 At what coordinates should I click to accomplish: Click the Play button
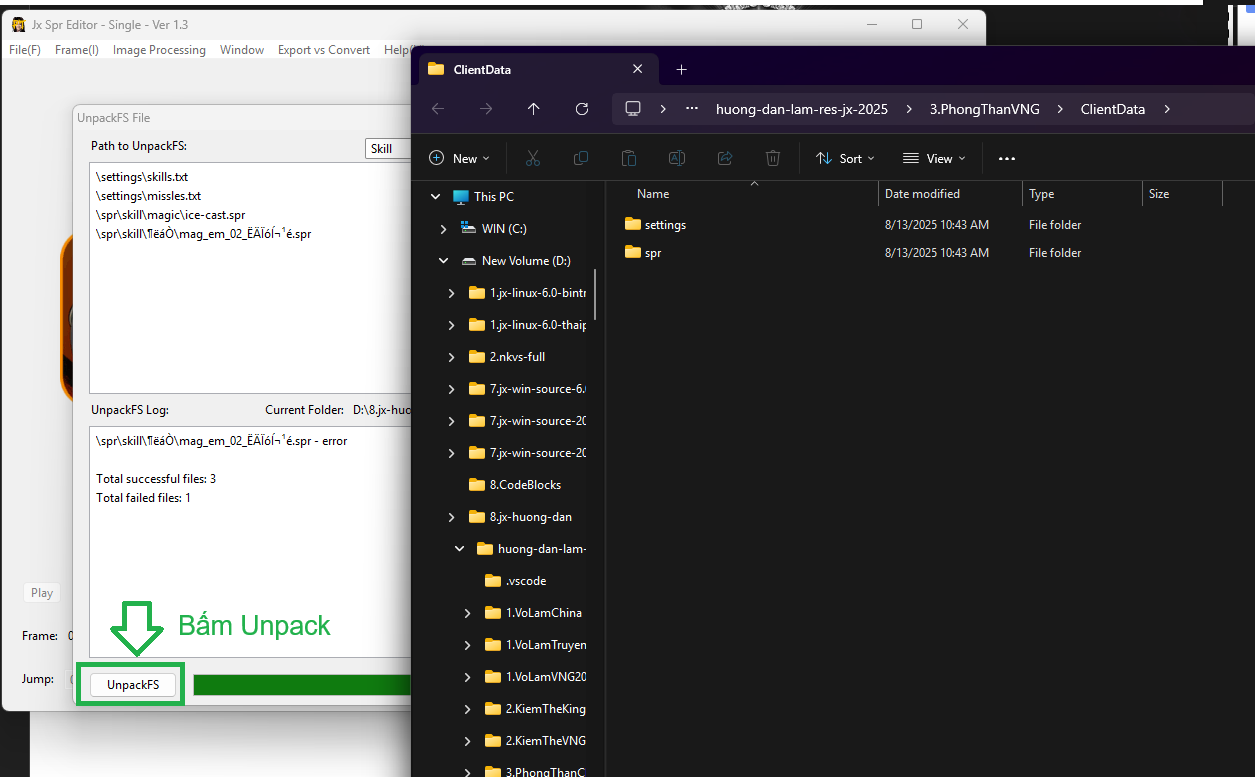42,593
